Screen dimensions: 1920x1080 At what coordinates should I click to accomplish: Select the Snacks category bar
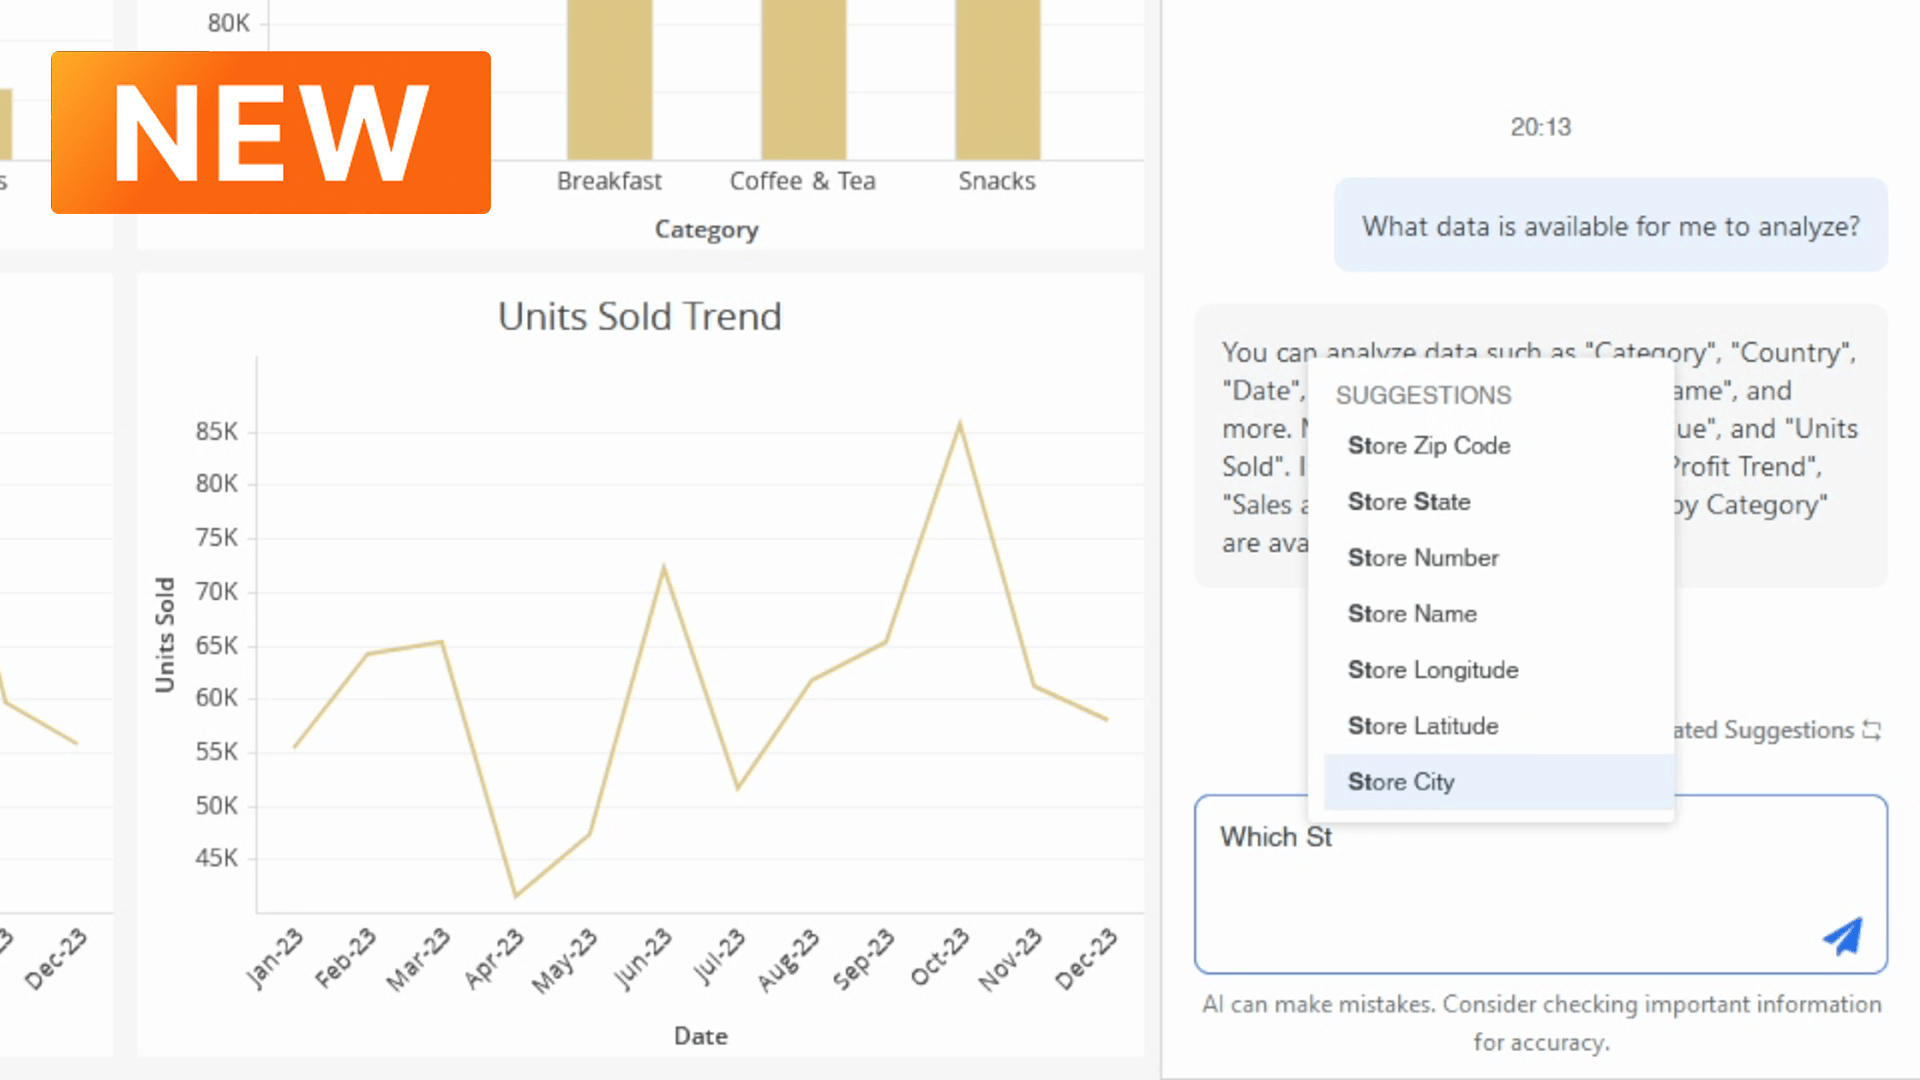pyautogui.click(x=997, y=80)
